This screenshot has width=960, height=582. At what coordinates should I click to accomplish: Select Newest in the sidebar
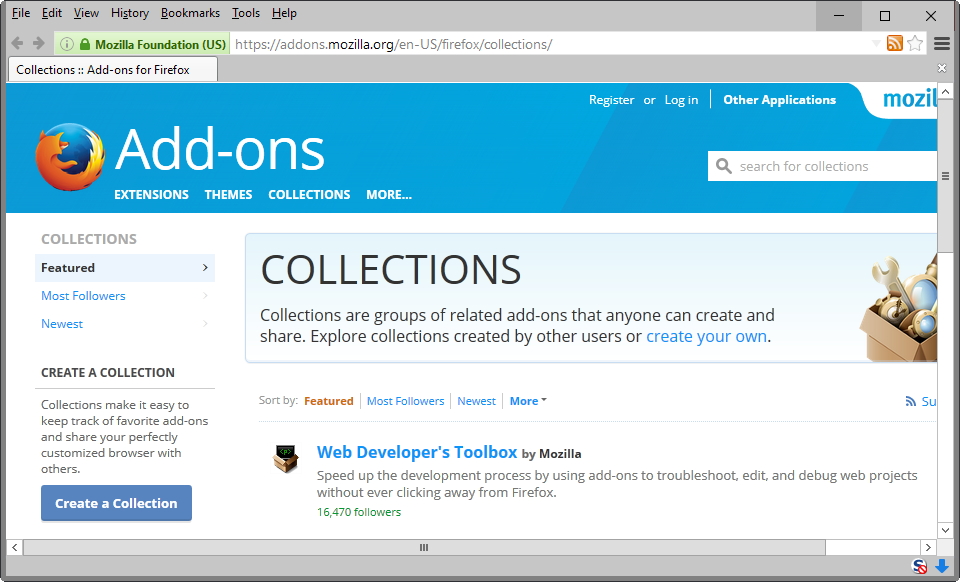point(62,323)
